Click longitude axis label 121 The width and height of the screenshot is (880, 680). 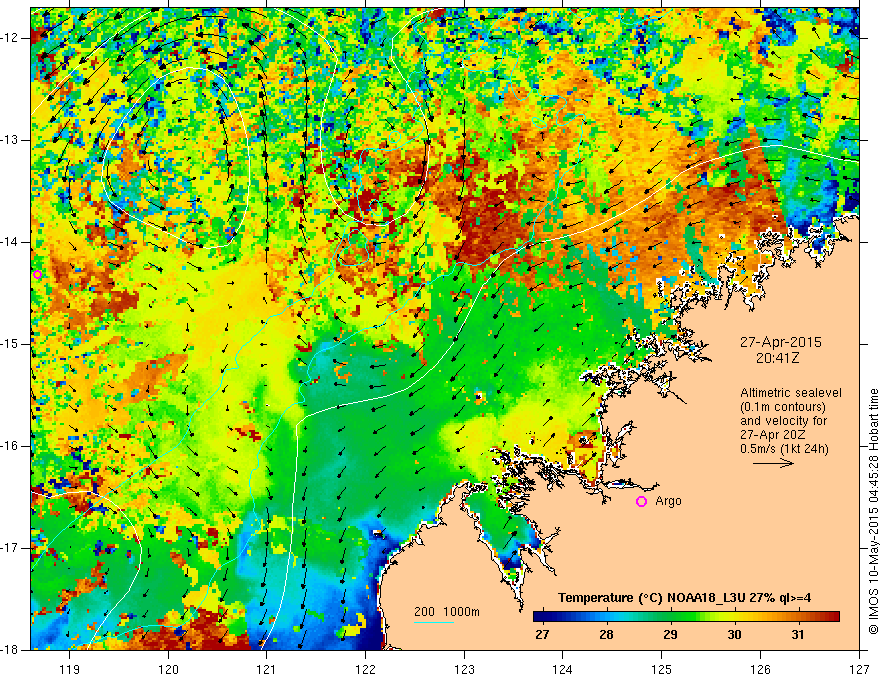[267, 669]
